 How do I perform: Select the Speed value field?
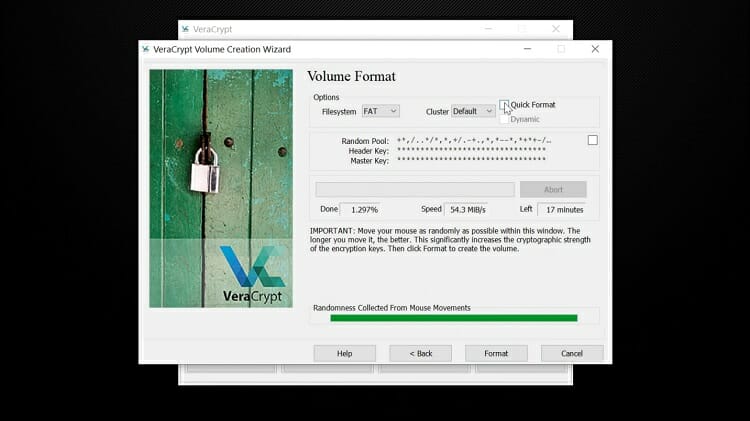pyautogui.click(x=466, y=209)
